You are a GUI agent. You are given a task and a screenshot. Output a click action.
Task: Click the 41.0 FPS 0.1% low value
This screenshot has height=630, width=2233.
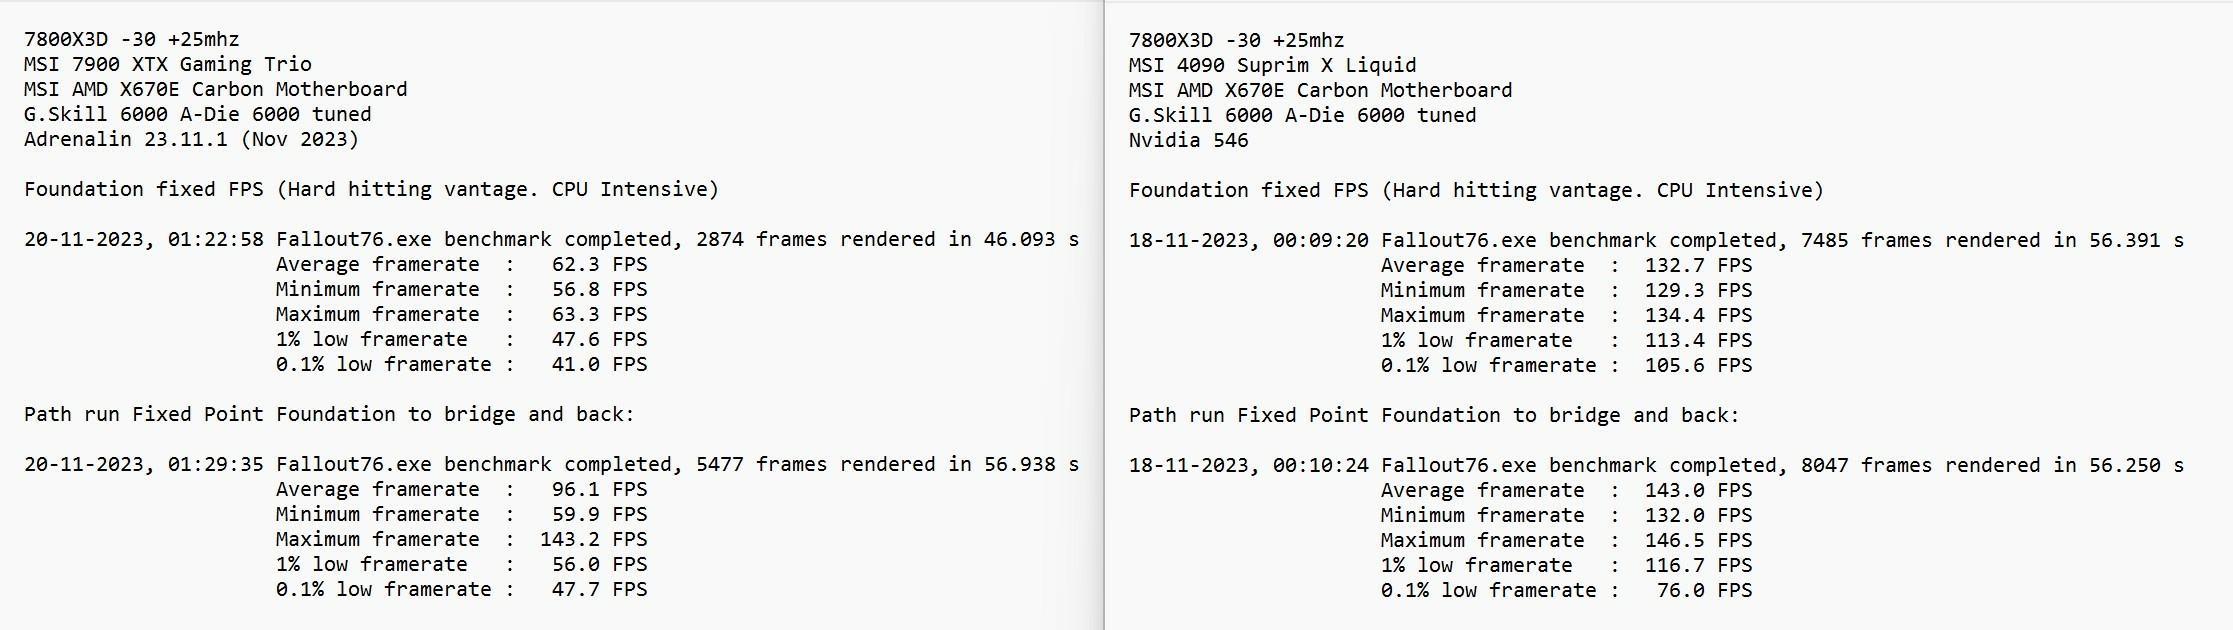[599, 364]
